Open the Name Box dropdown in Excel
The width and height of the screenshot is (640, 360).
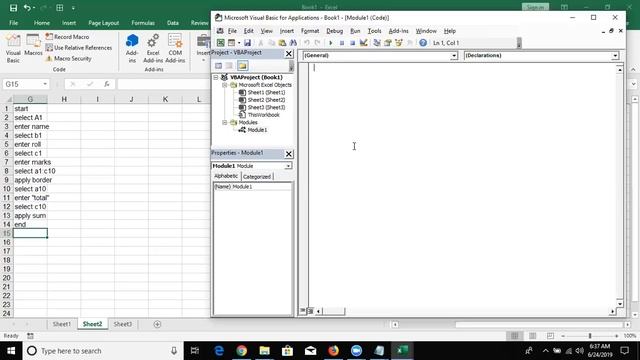click(45, 84)
